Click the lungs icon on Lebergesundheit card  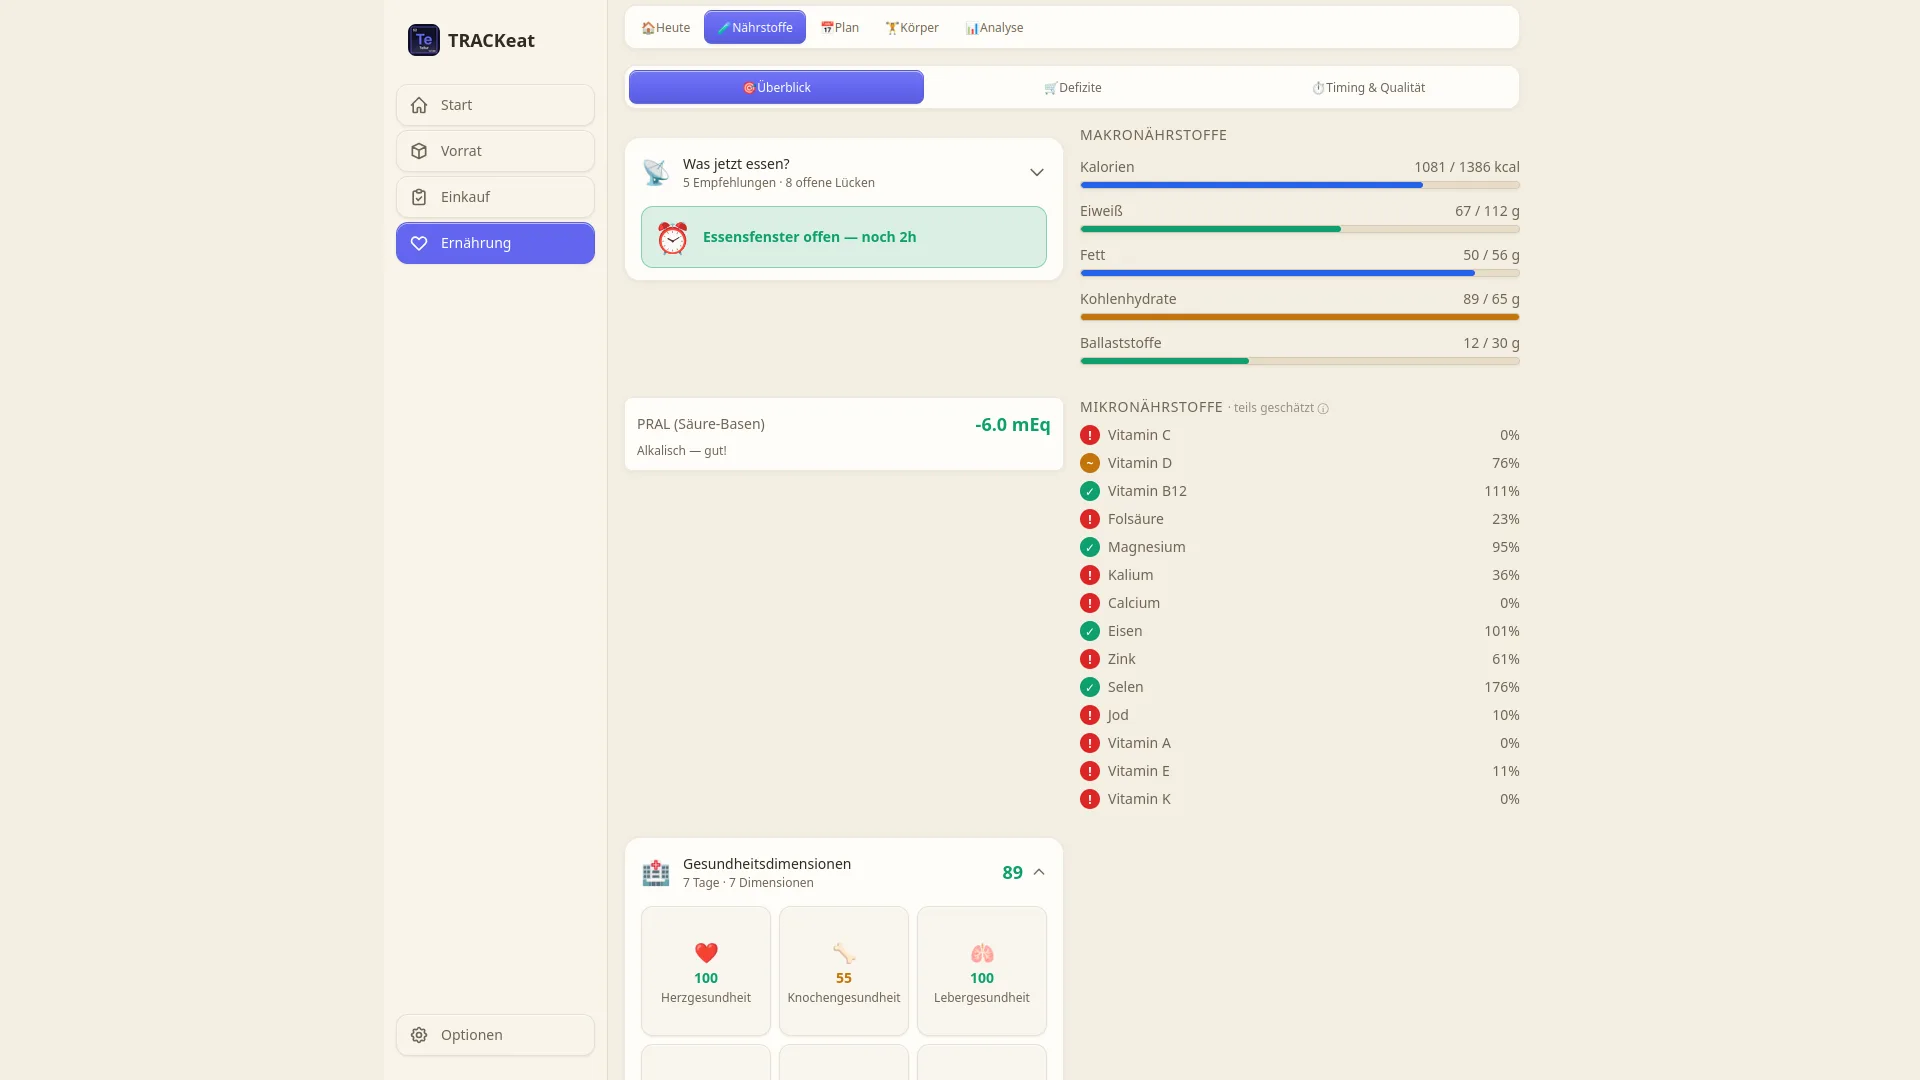(x=982, y=953)
